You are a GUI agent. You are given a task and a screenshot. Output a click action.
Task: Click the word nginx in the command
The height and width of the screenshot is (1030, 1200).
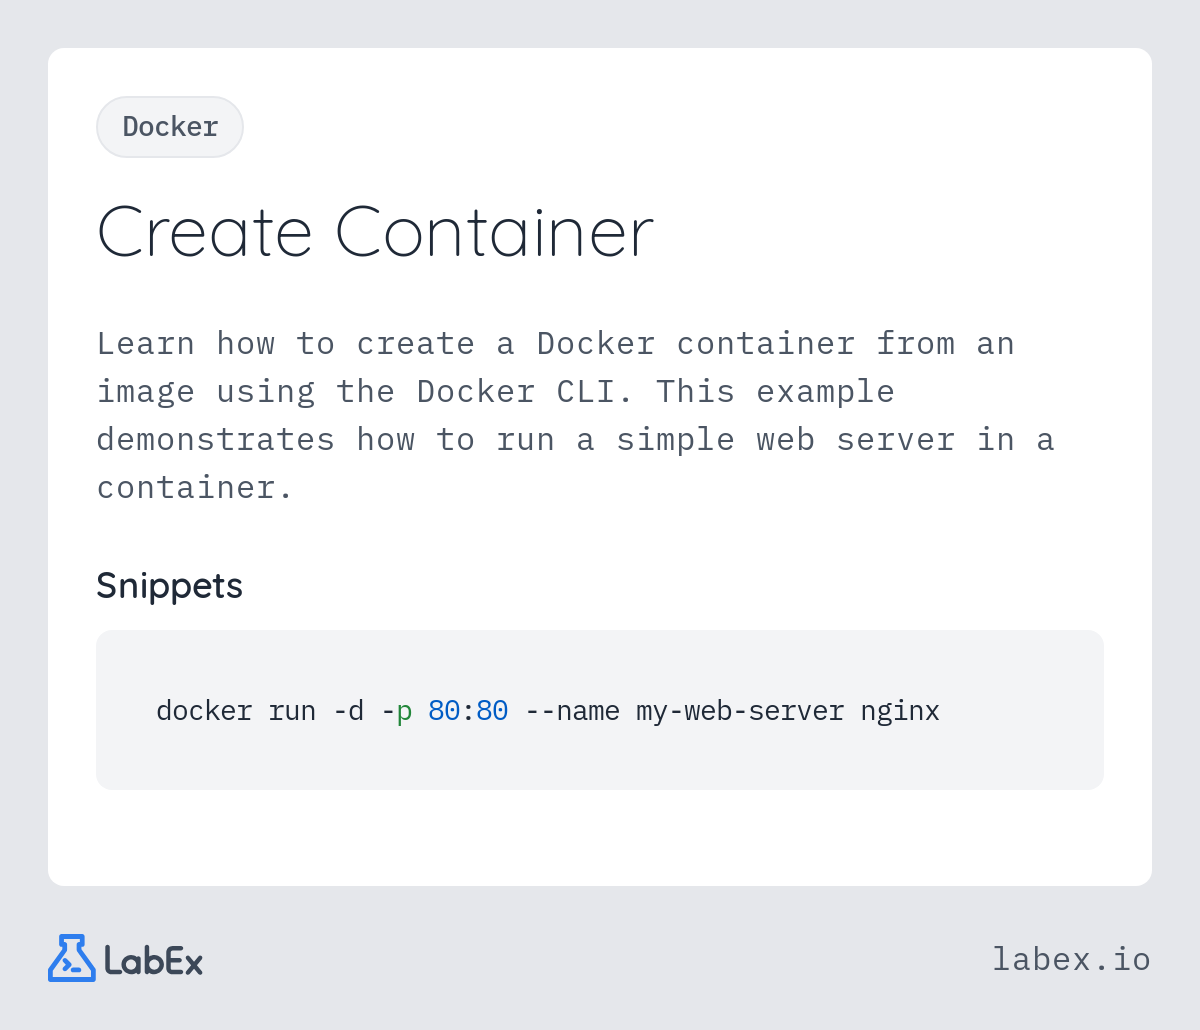pyautogui.click(x=900, y=712)
